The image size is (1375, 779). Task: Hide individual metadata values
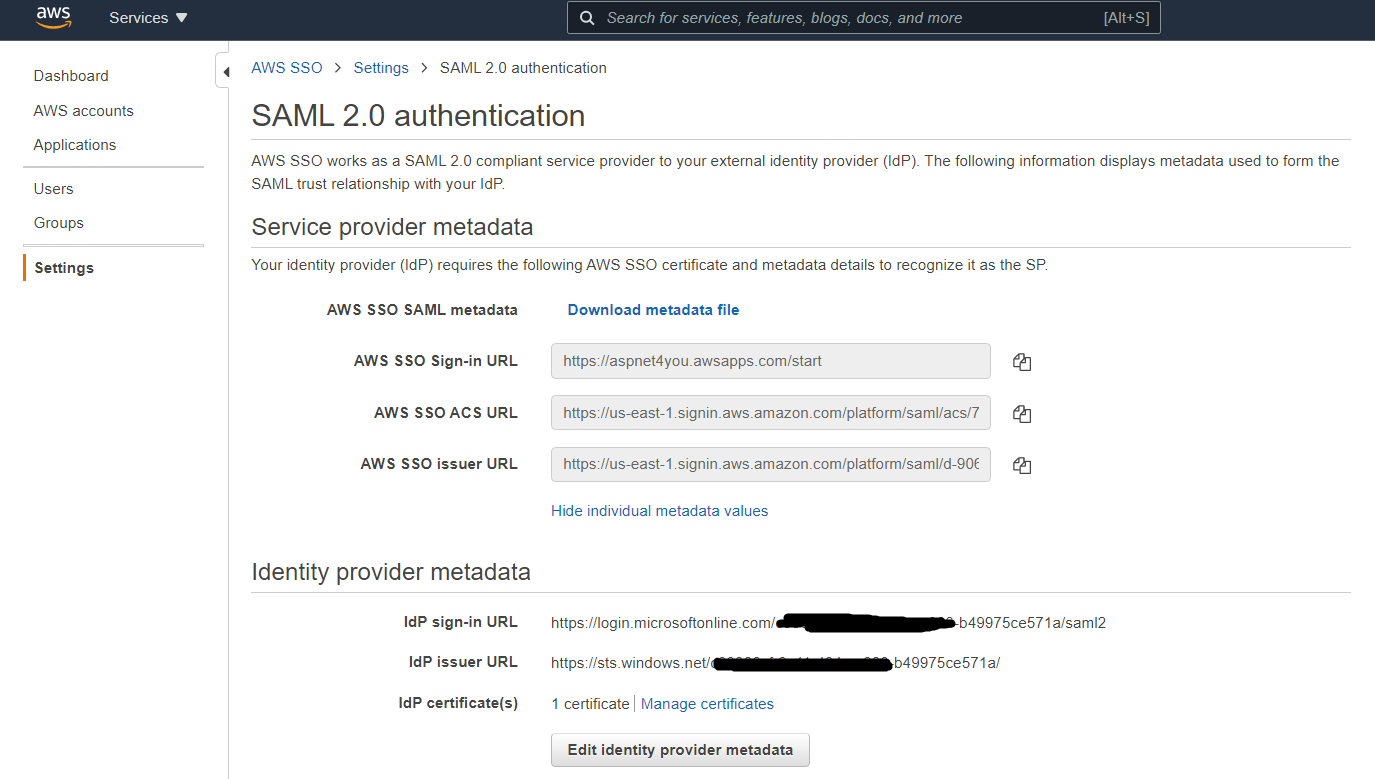point(659,511)
